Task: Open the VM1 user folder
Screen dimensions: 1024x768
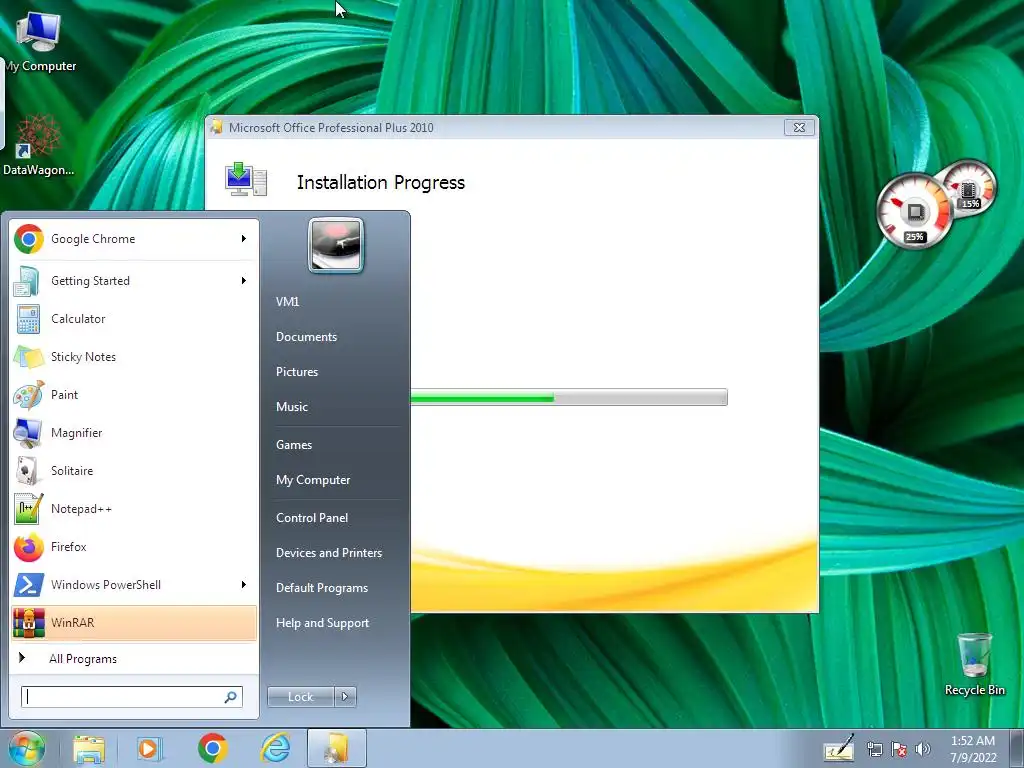Action: (287, 302)
